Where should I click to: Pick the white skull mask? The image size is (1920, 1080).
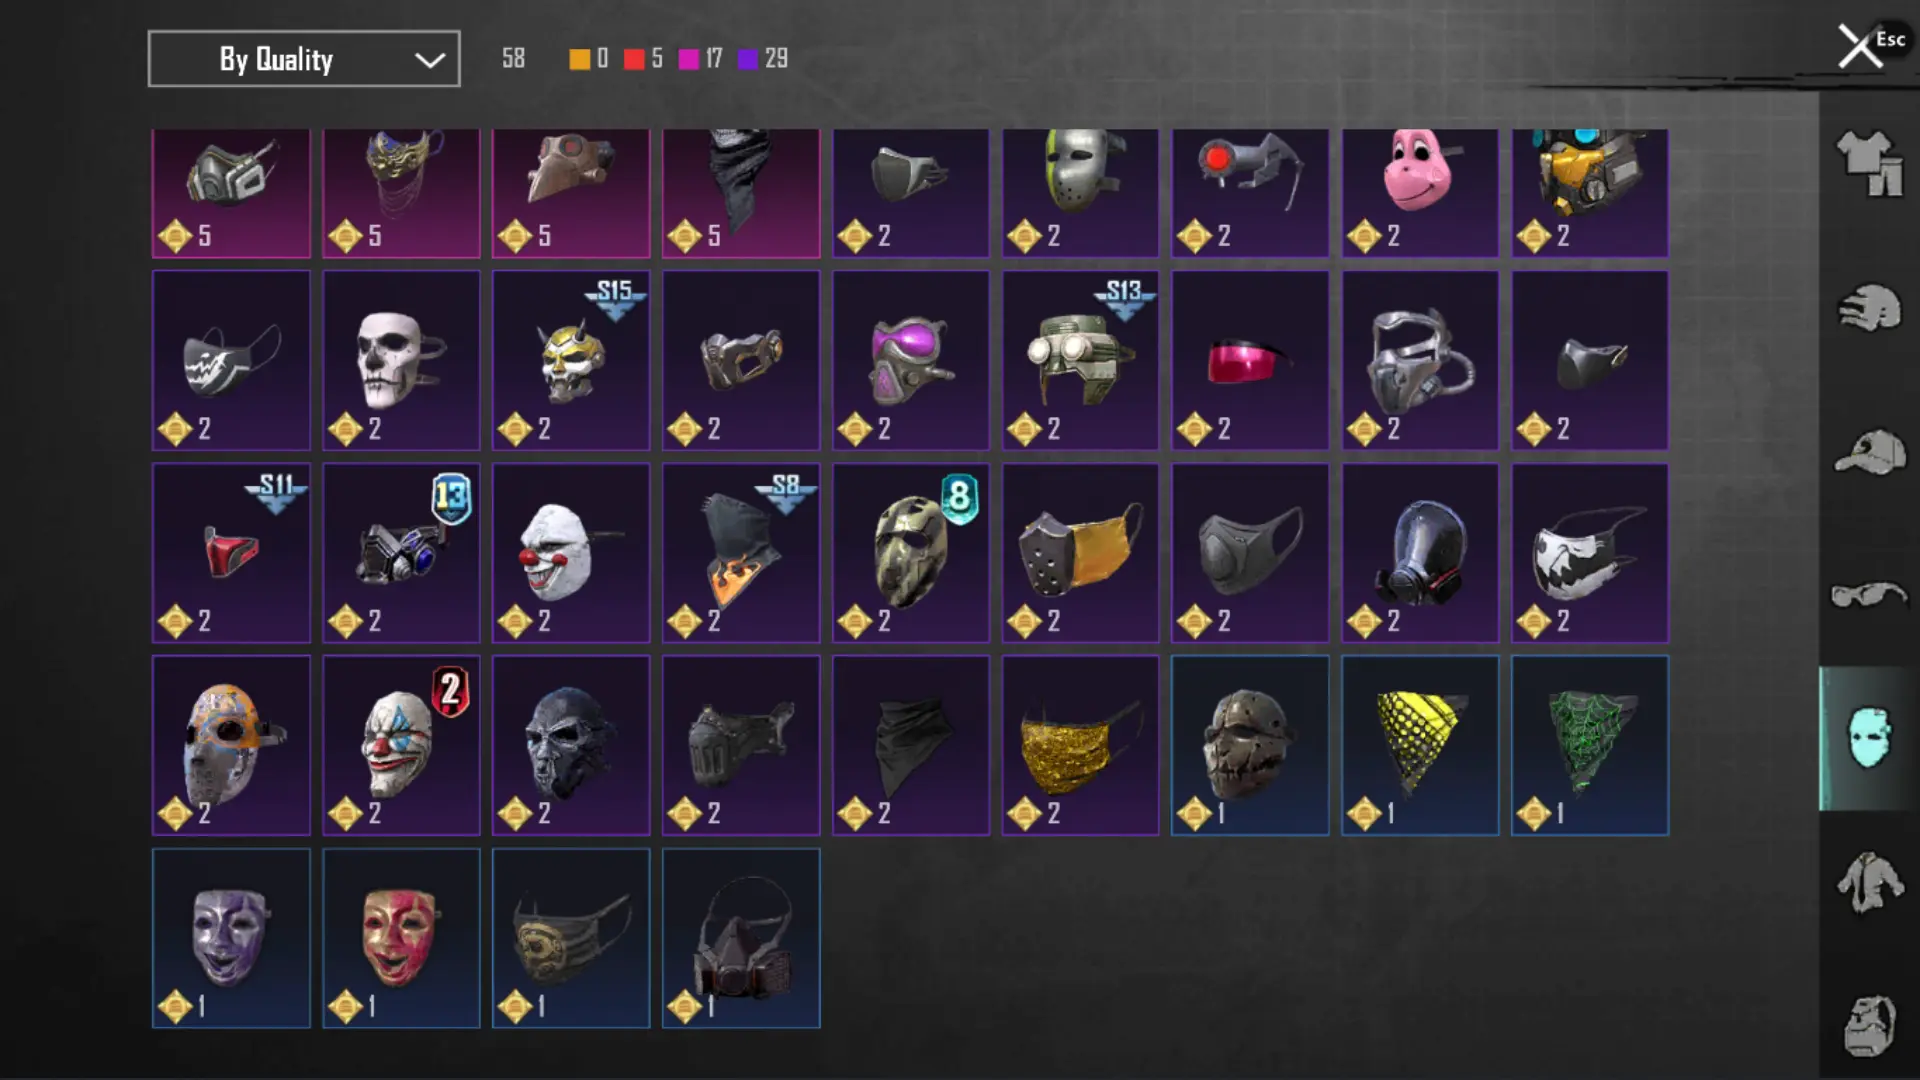(x=401, y=360)
